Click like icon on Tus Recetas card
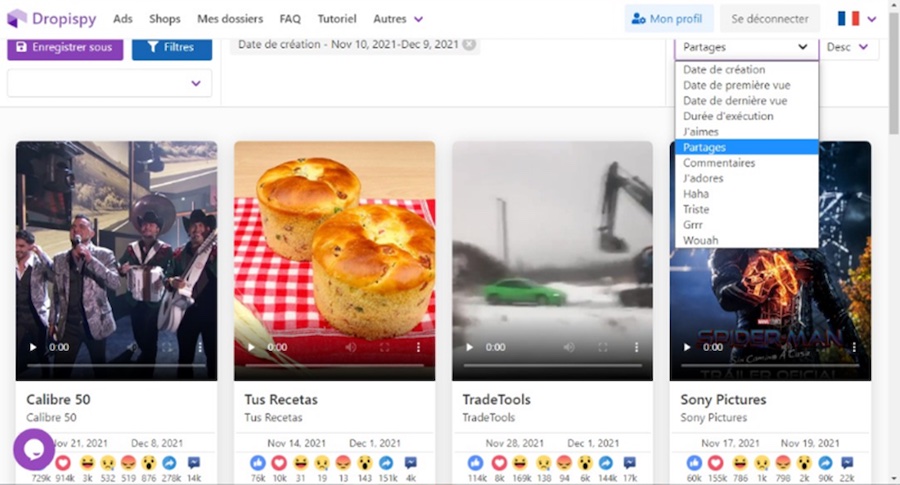The height and width of the screenshot is (485, 900). coord(258,463)
